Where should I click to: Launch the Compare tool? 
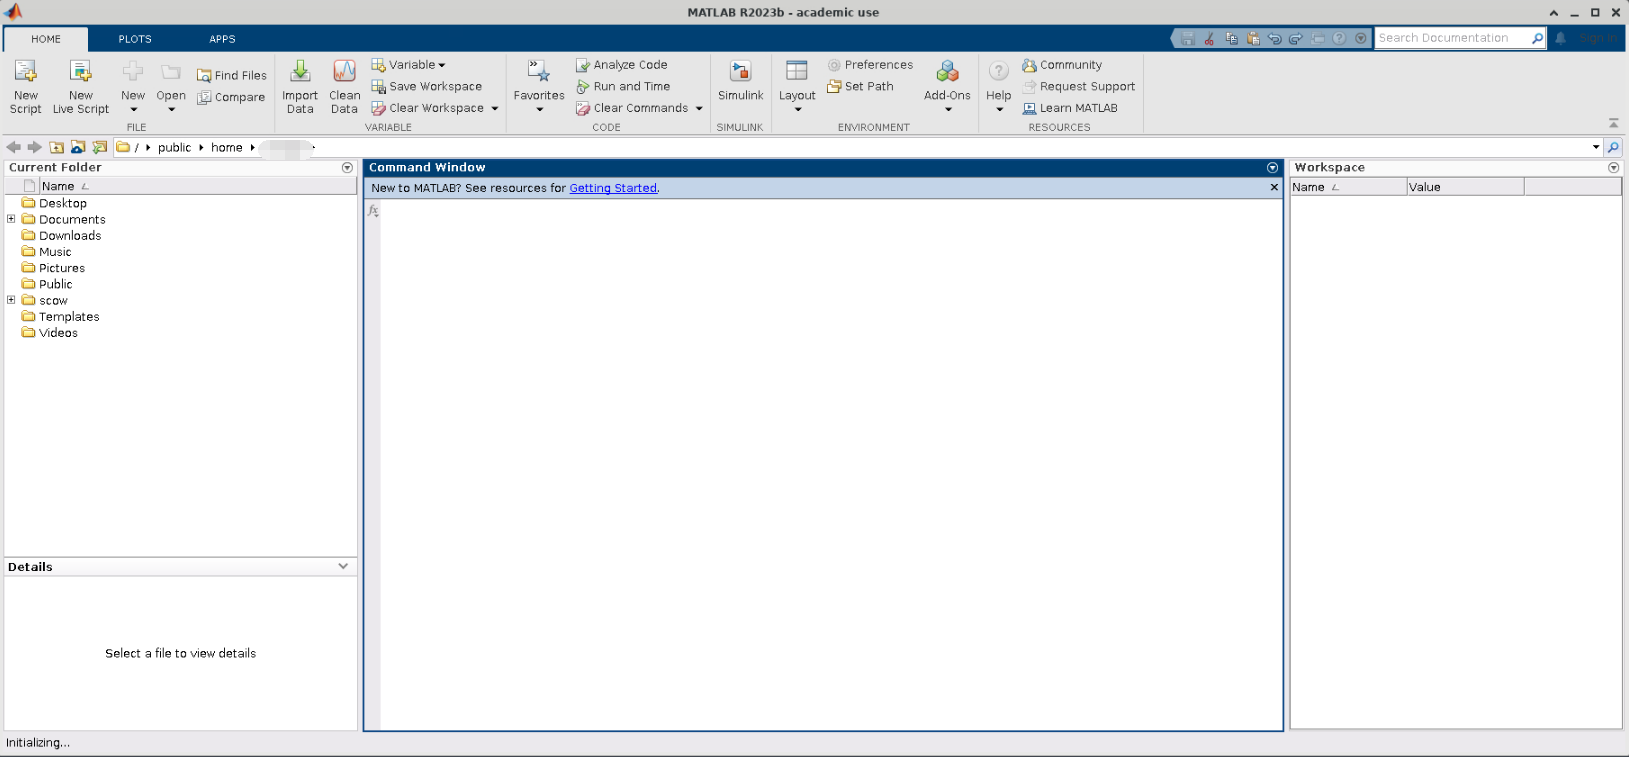pos(231,97)
